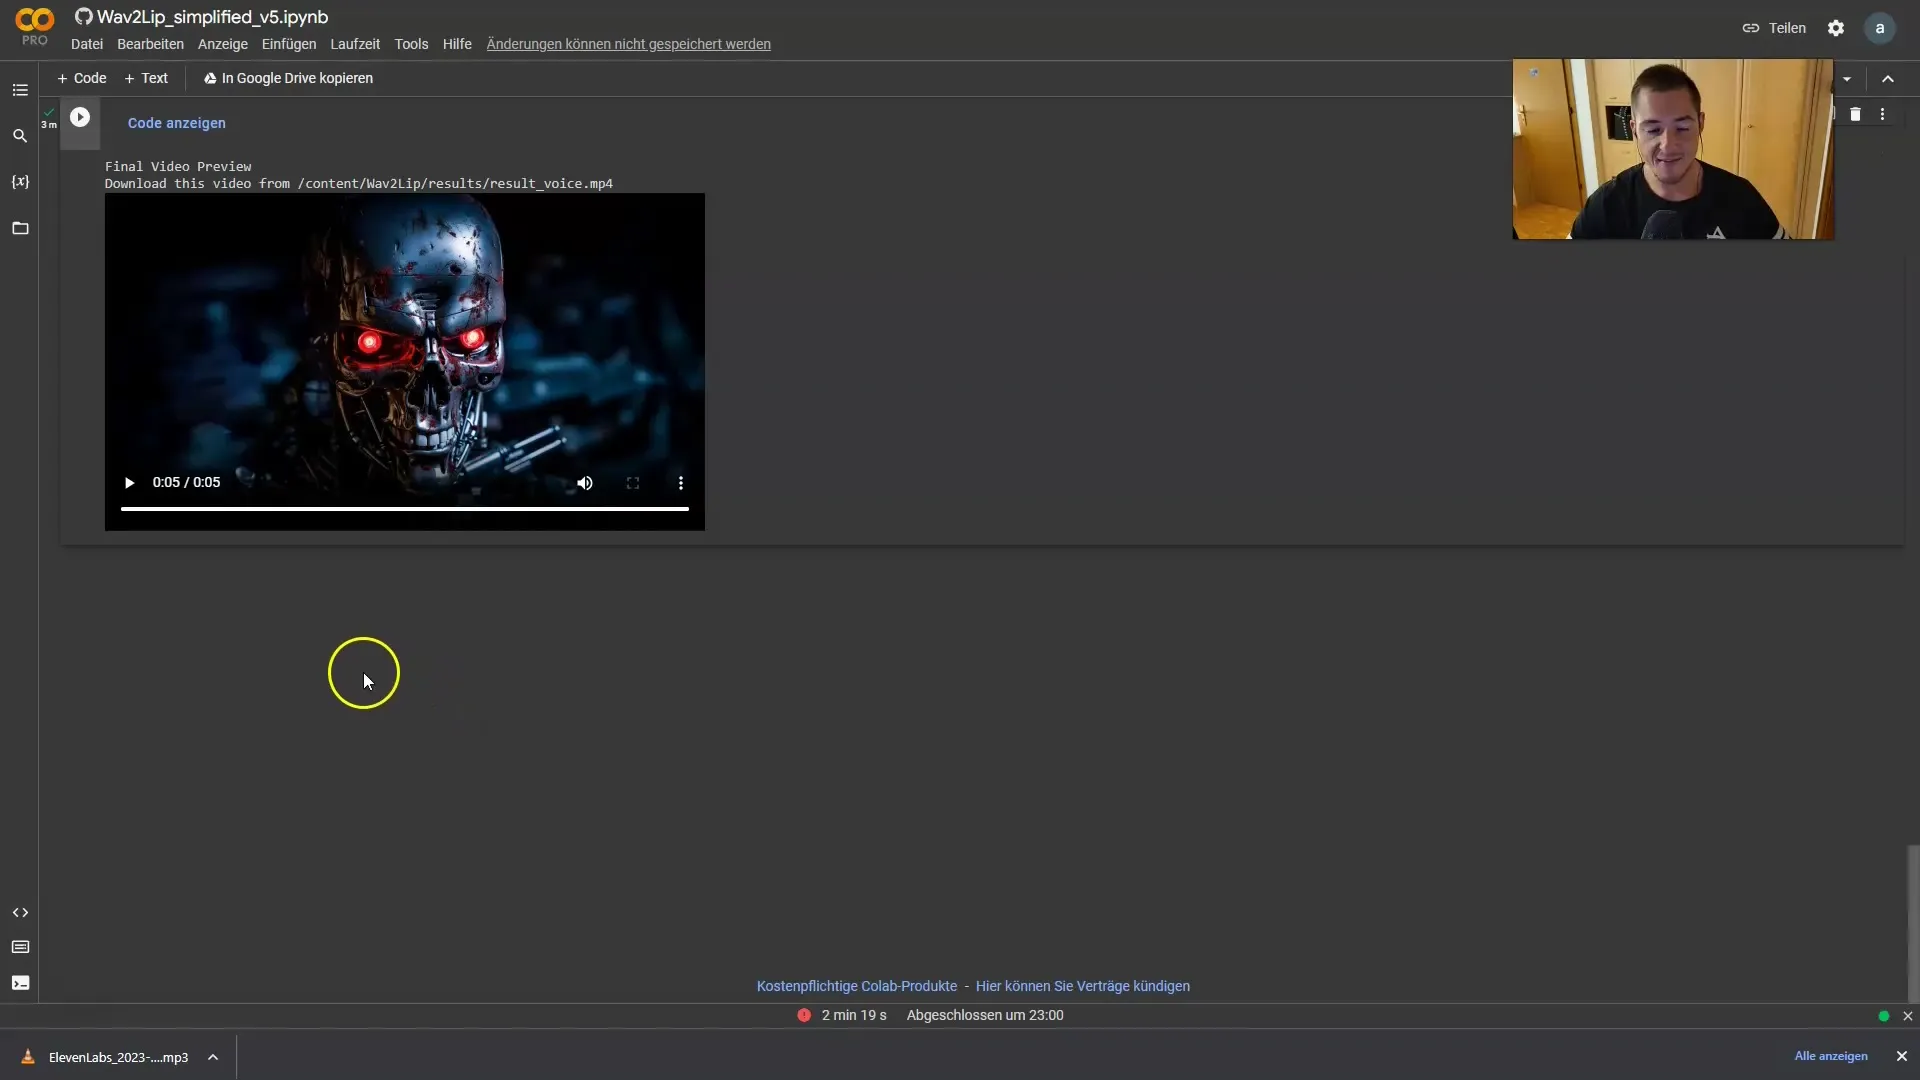Toggle mute on the video player

tap(584, 481)
